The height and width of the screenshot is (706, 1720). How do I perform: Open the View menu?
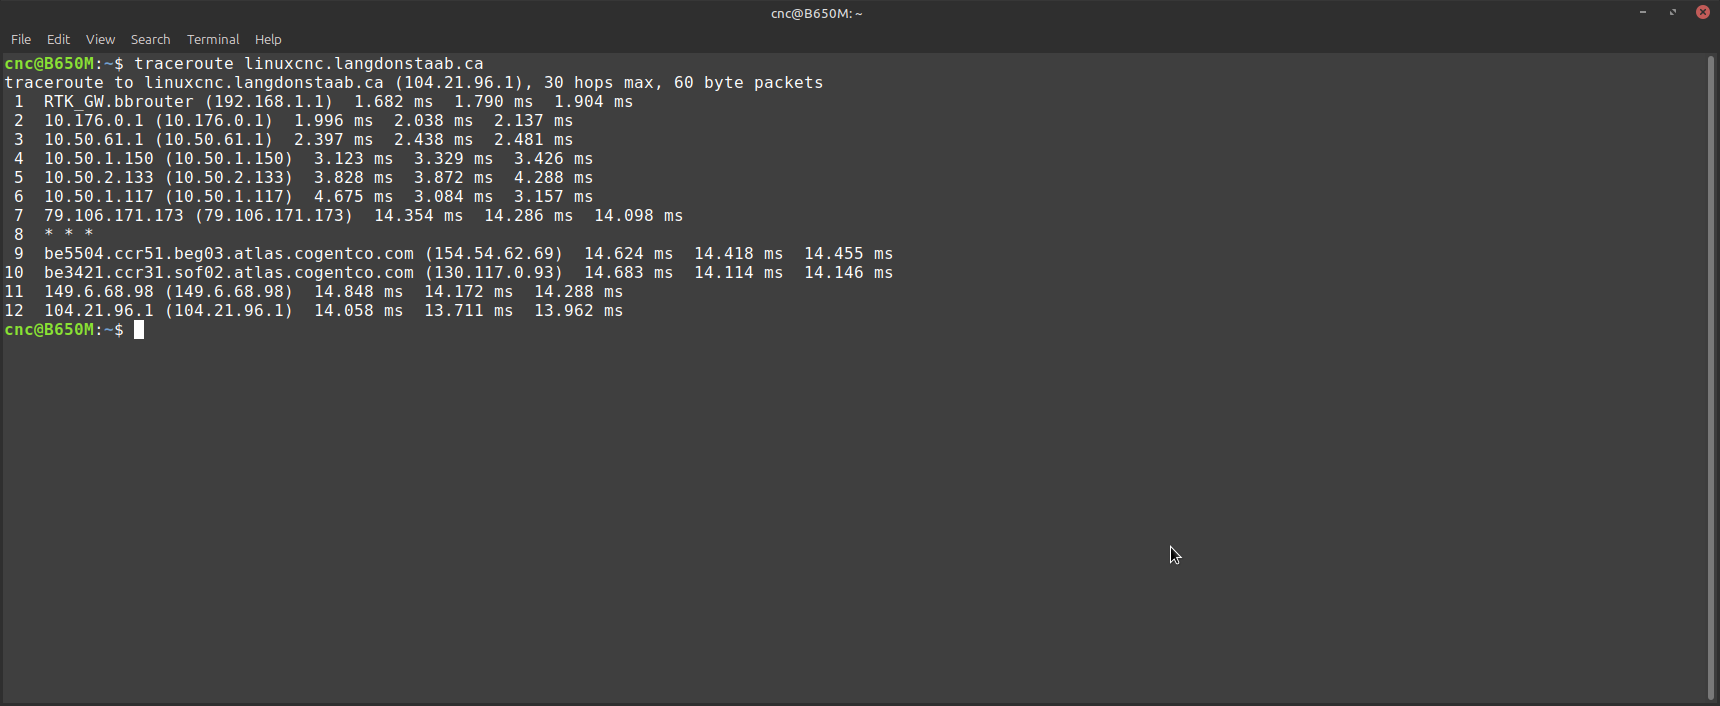point(100,39)
